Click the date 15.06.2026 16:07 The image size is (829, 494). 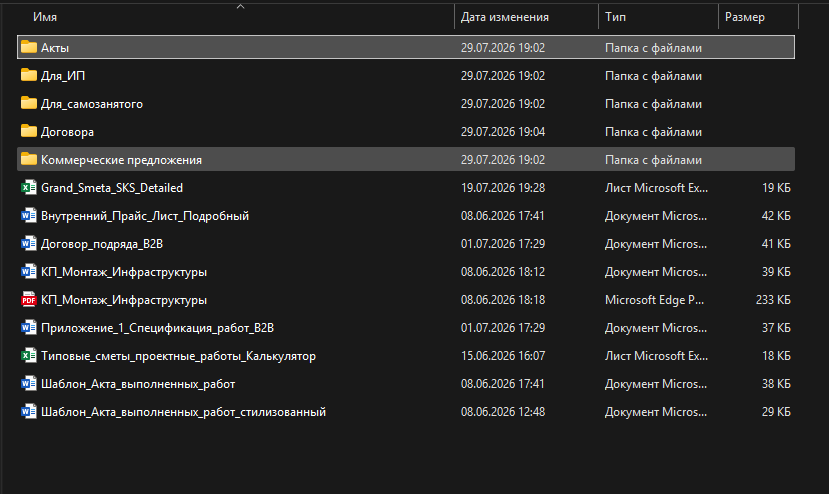pyautogui.click(x=503, y=356)
